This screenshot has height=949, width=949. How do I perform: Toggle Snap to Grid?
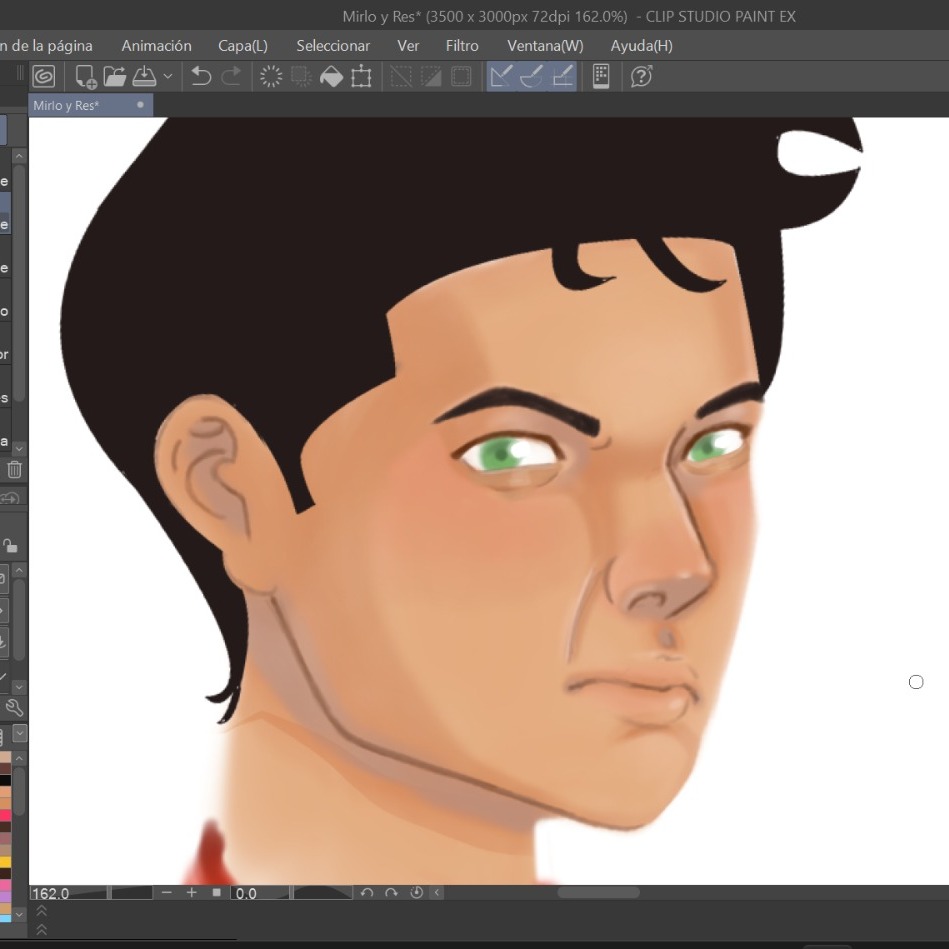(x=563, y=76)
